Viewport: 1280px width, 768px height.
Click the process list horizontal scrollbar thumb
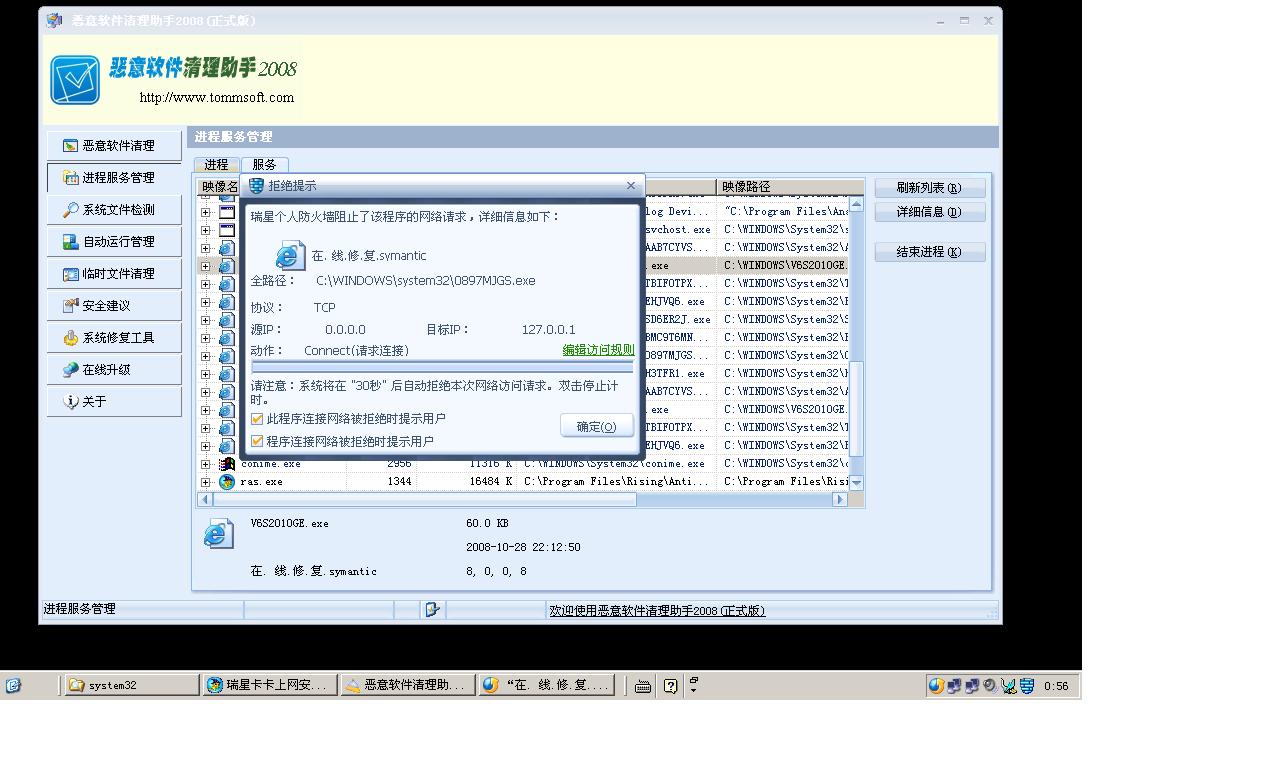(x=424, y=499)
